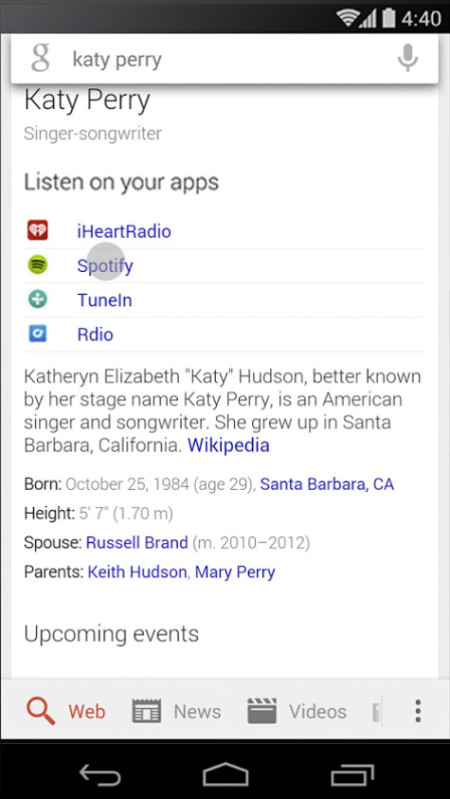Tap the Google g logo

pos(40,58)
